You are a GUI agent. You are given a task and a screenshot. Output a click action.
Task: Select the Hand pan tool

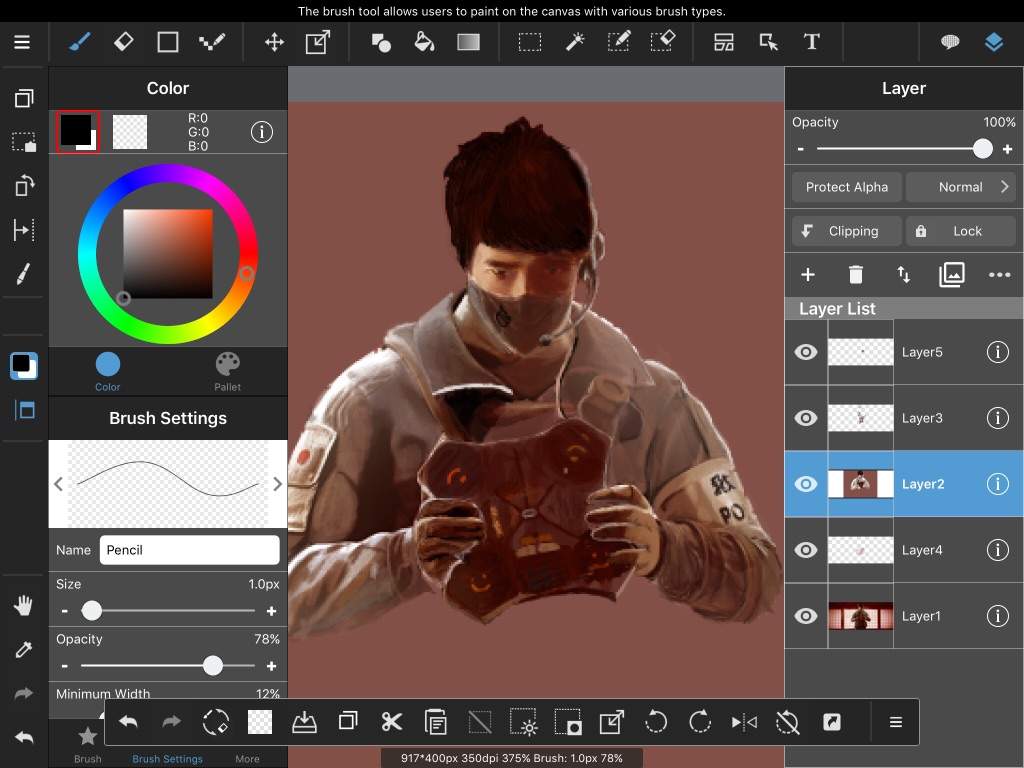(x=24, y=605)
